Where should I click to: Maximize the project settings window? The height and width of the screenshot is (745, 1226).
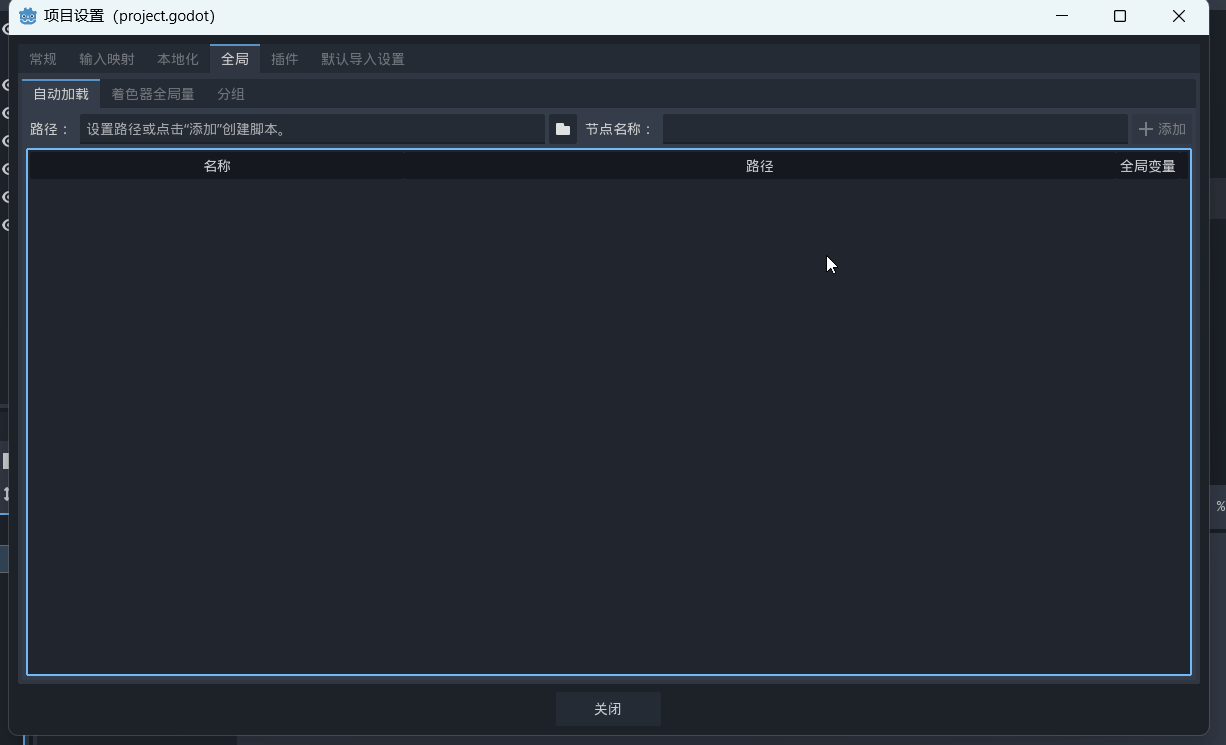1120,16
